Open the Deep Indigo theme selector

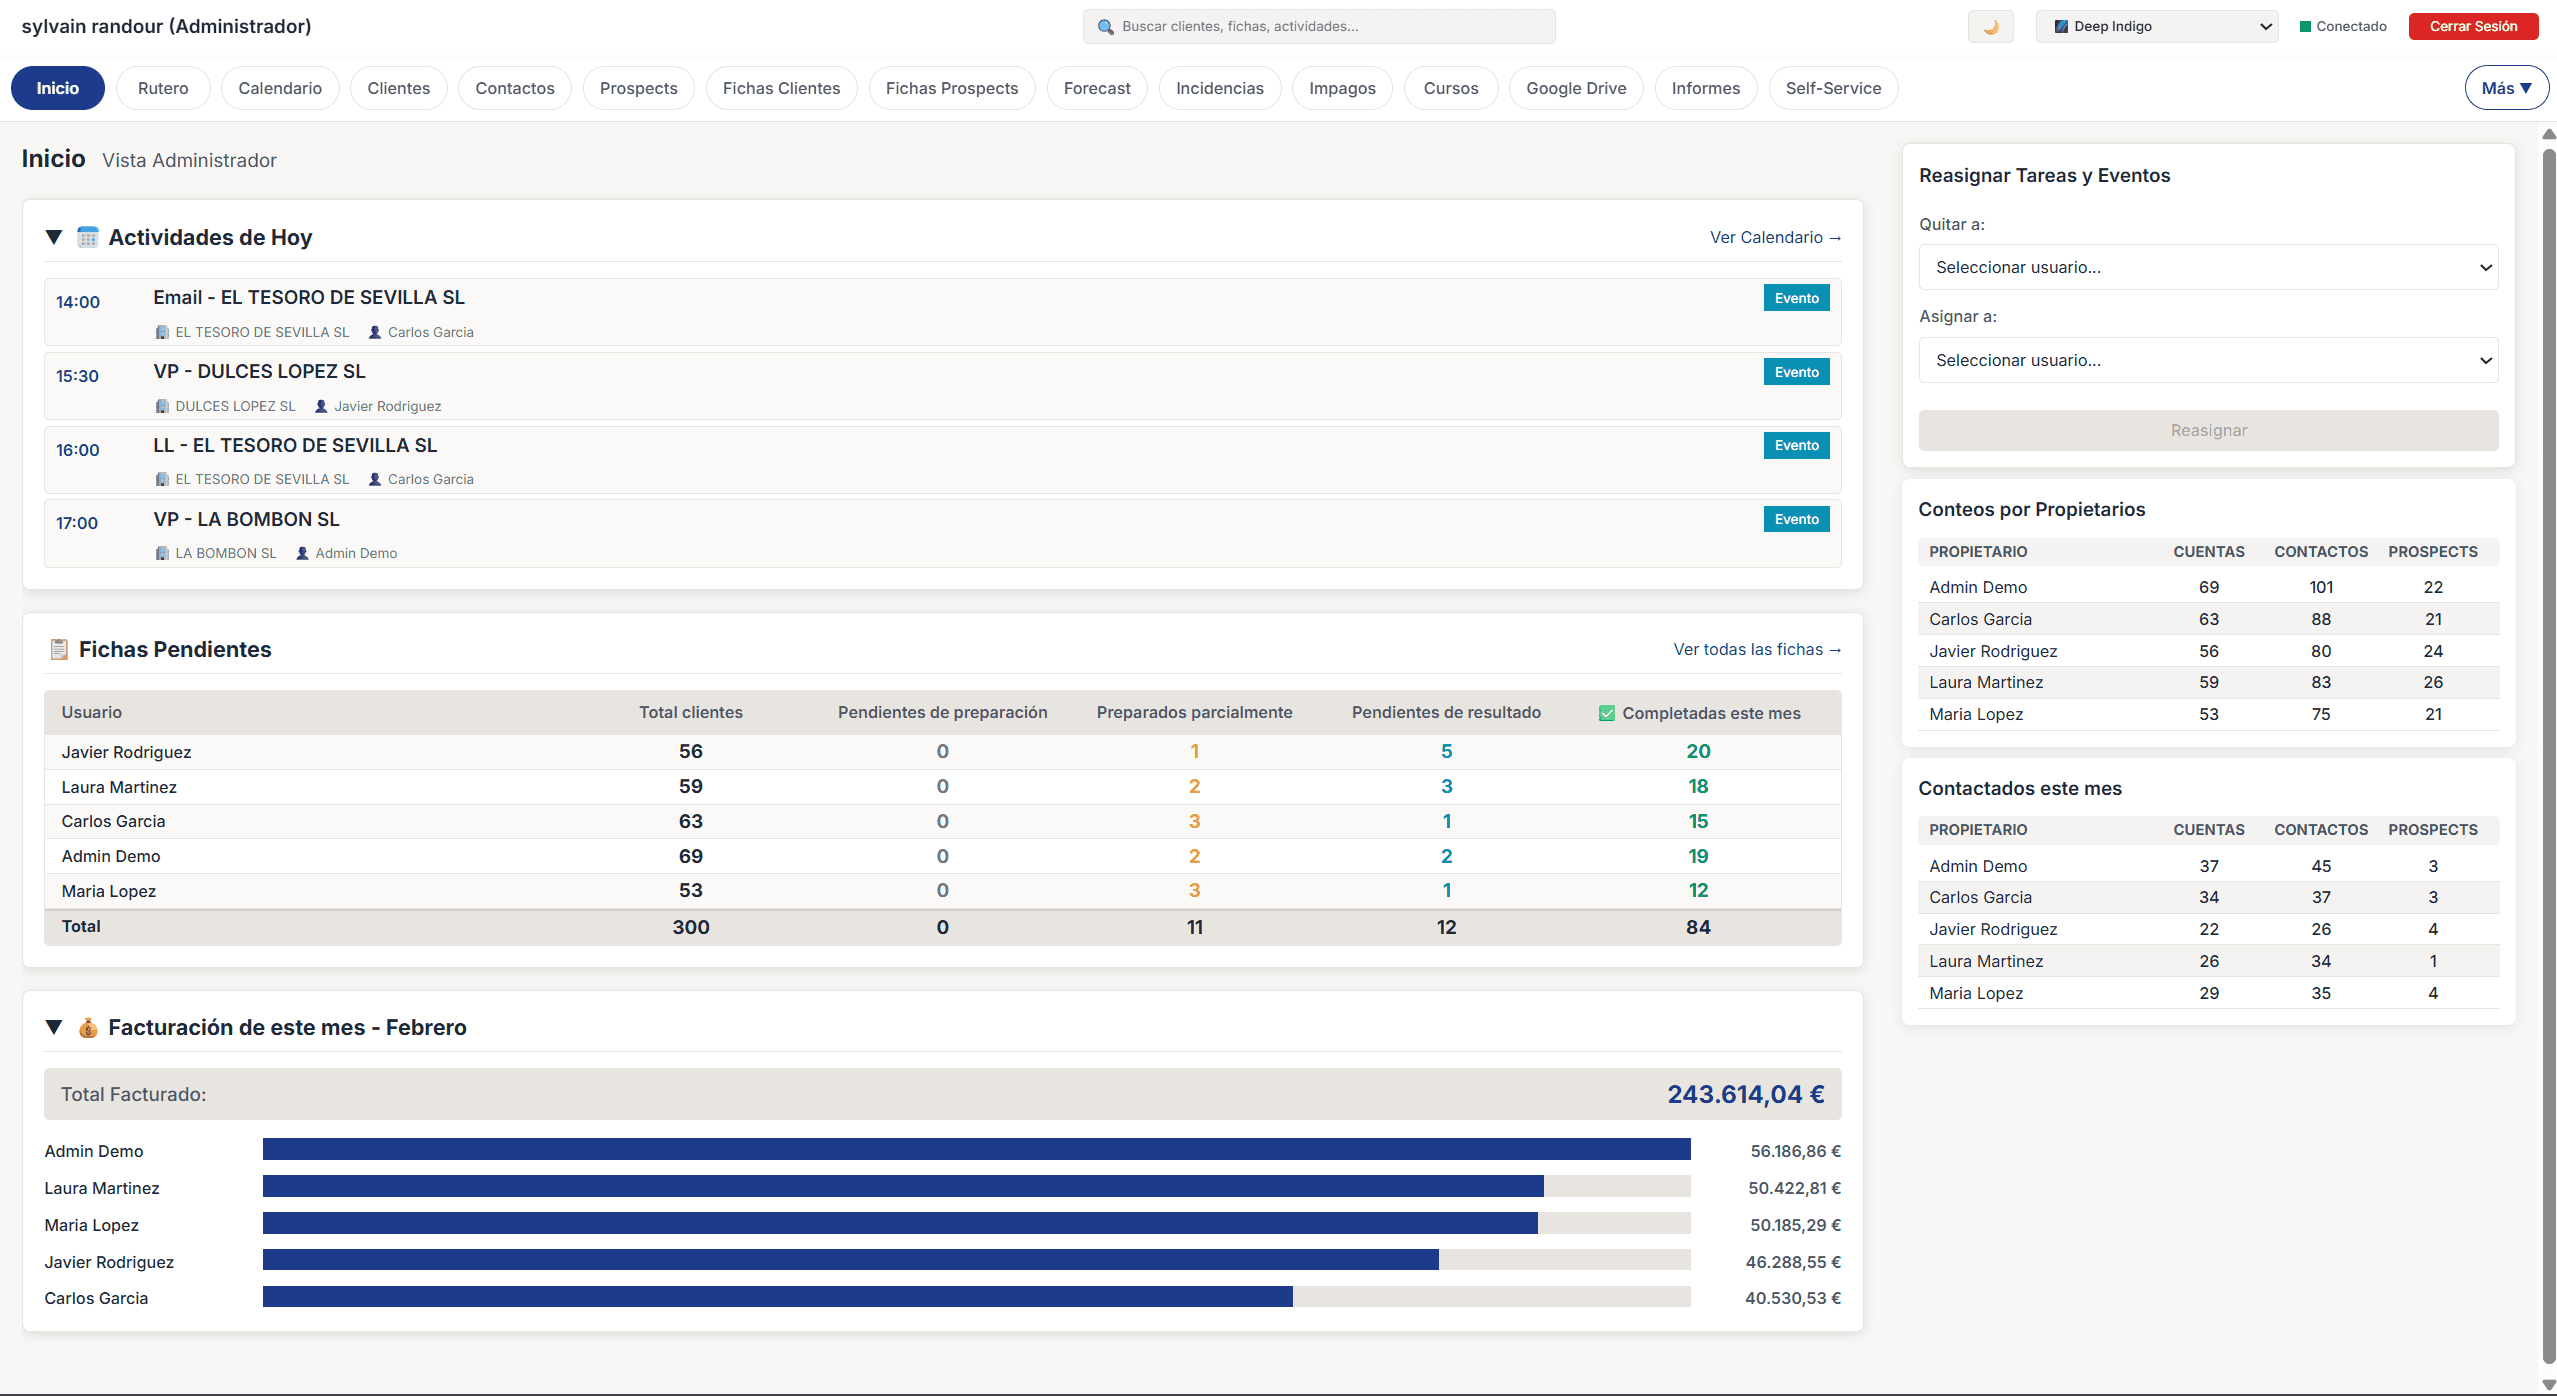(x=2157, y=26)
